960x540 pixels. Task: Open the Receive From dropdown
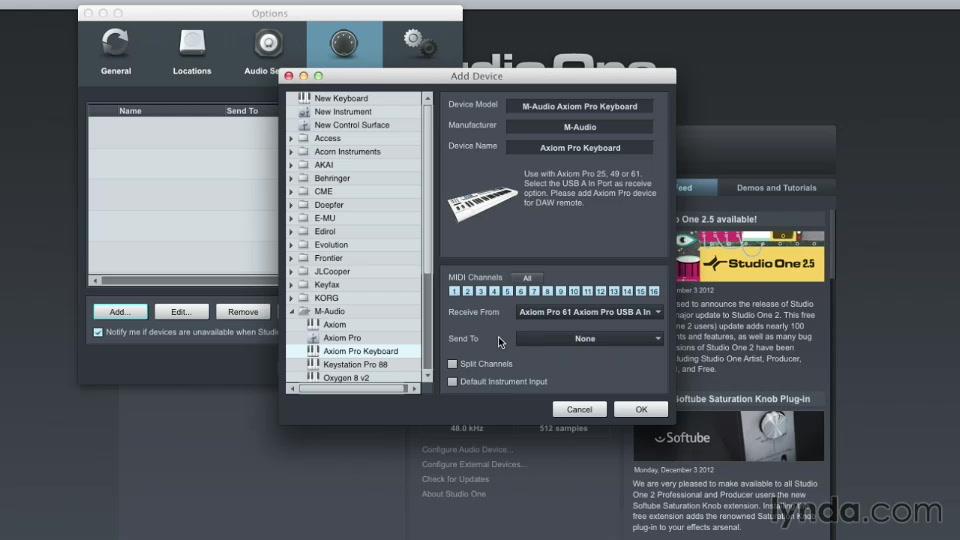point(589,312)
